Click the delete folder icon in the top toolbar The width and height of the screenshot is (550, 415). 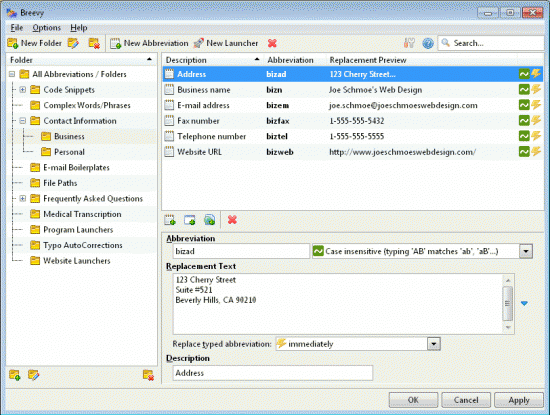click(x=94, y=43)
